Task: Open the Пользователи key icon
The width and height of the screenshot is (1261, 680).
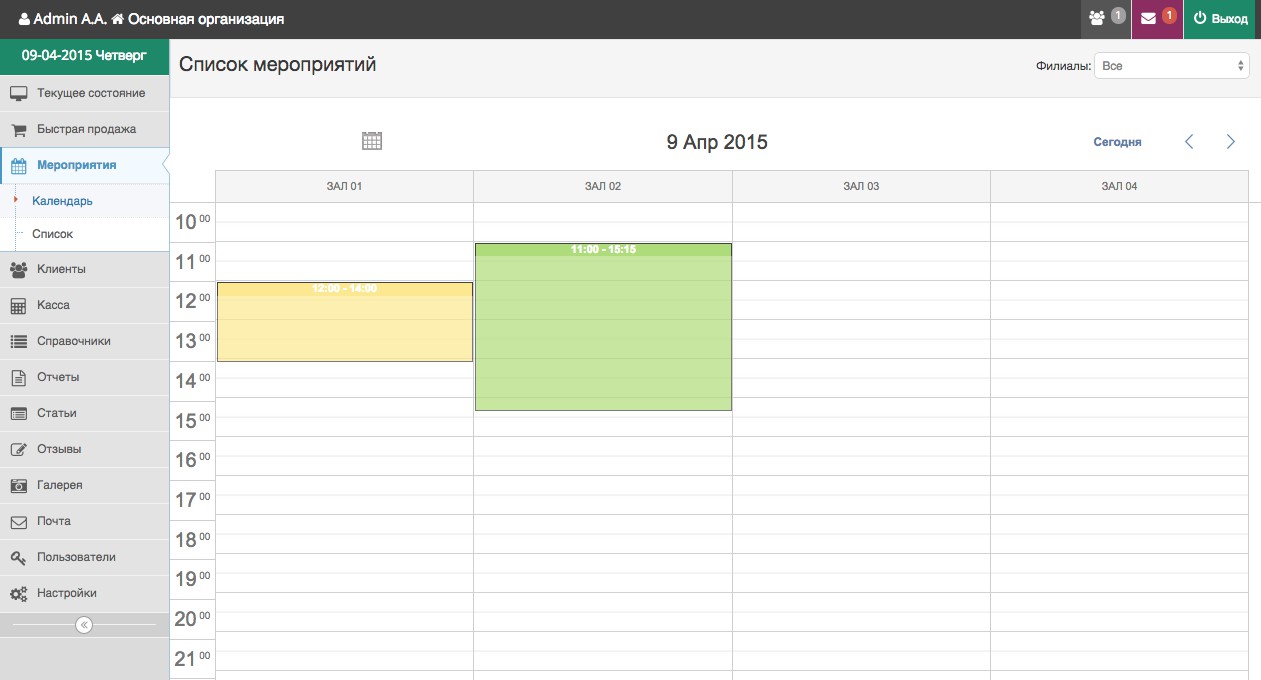Action: (x=18, y=557)
